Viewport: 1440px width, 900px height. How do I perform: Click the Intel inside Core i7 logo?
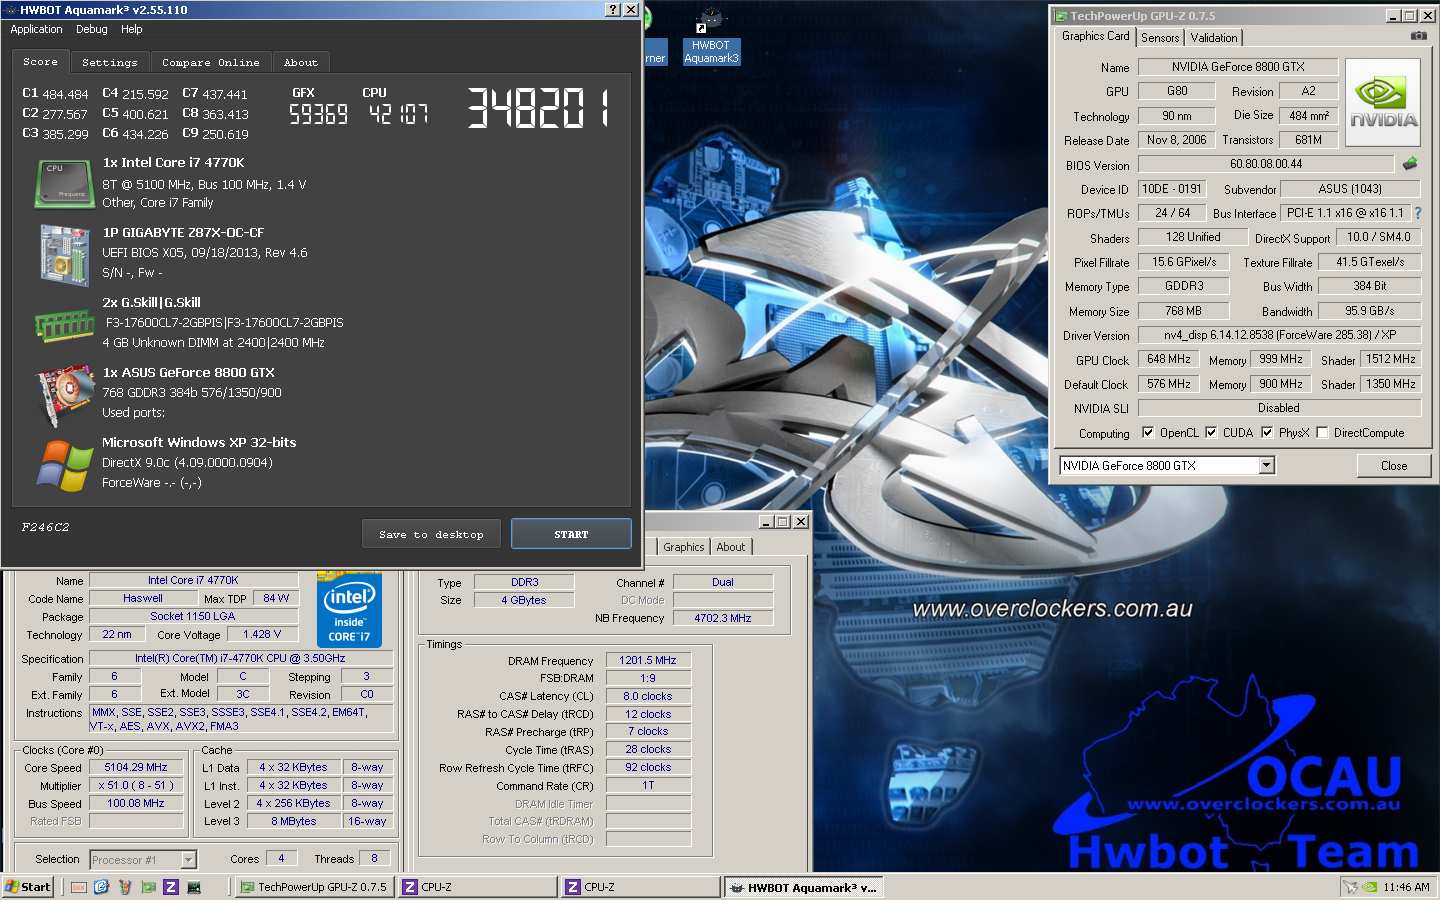349,609
